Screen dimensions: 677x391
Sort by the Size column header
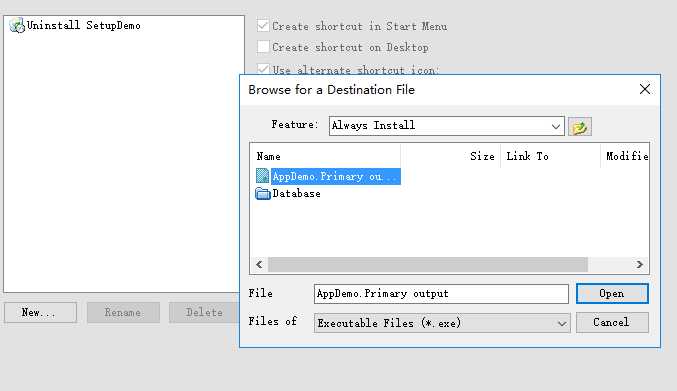[x=450, y=156]
